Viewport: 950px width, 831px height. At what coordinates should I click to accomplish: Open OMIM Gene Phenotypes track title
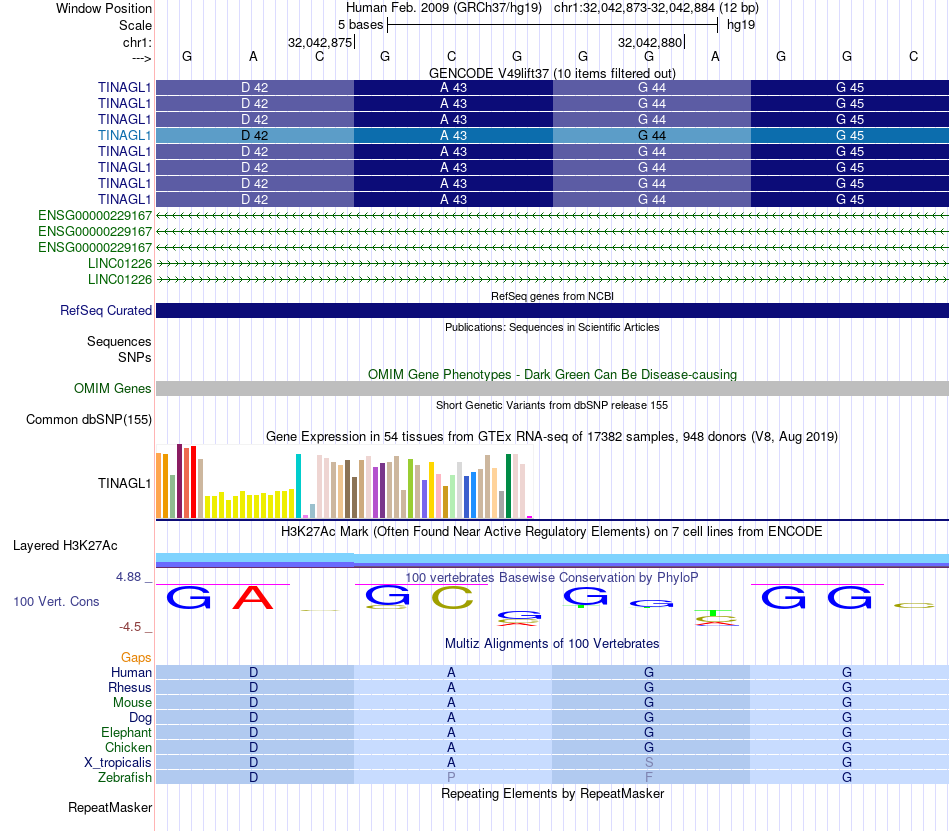click(x=552, y=374)
